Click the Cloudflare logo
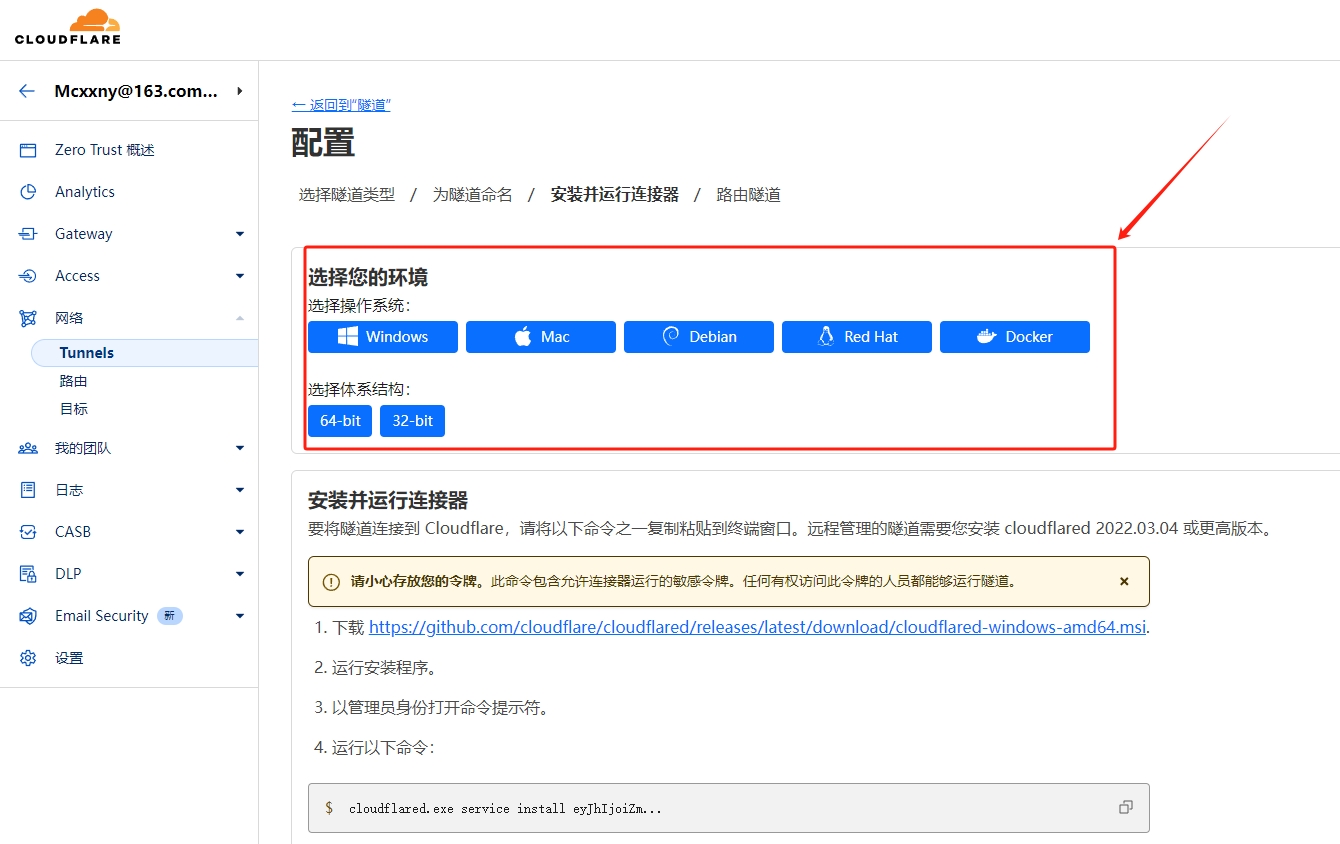 (68, 27)
